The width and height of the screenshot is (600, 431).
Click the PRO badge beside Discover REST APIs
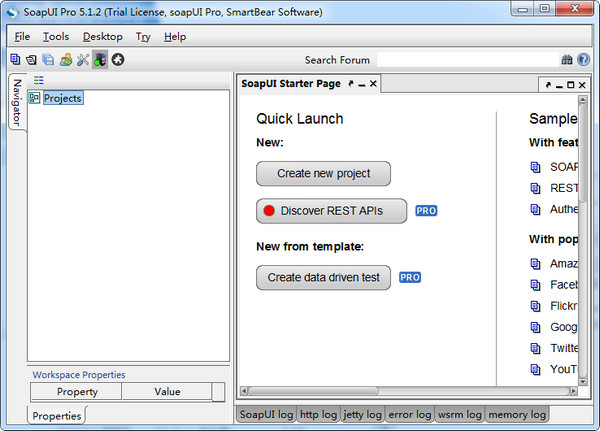[426, 211]
